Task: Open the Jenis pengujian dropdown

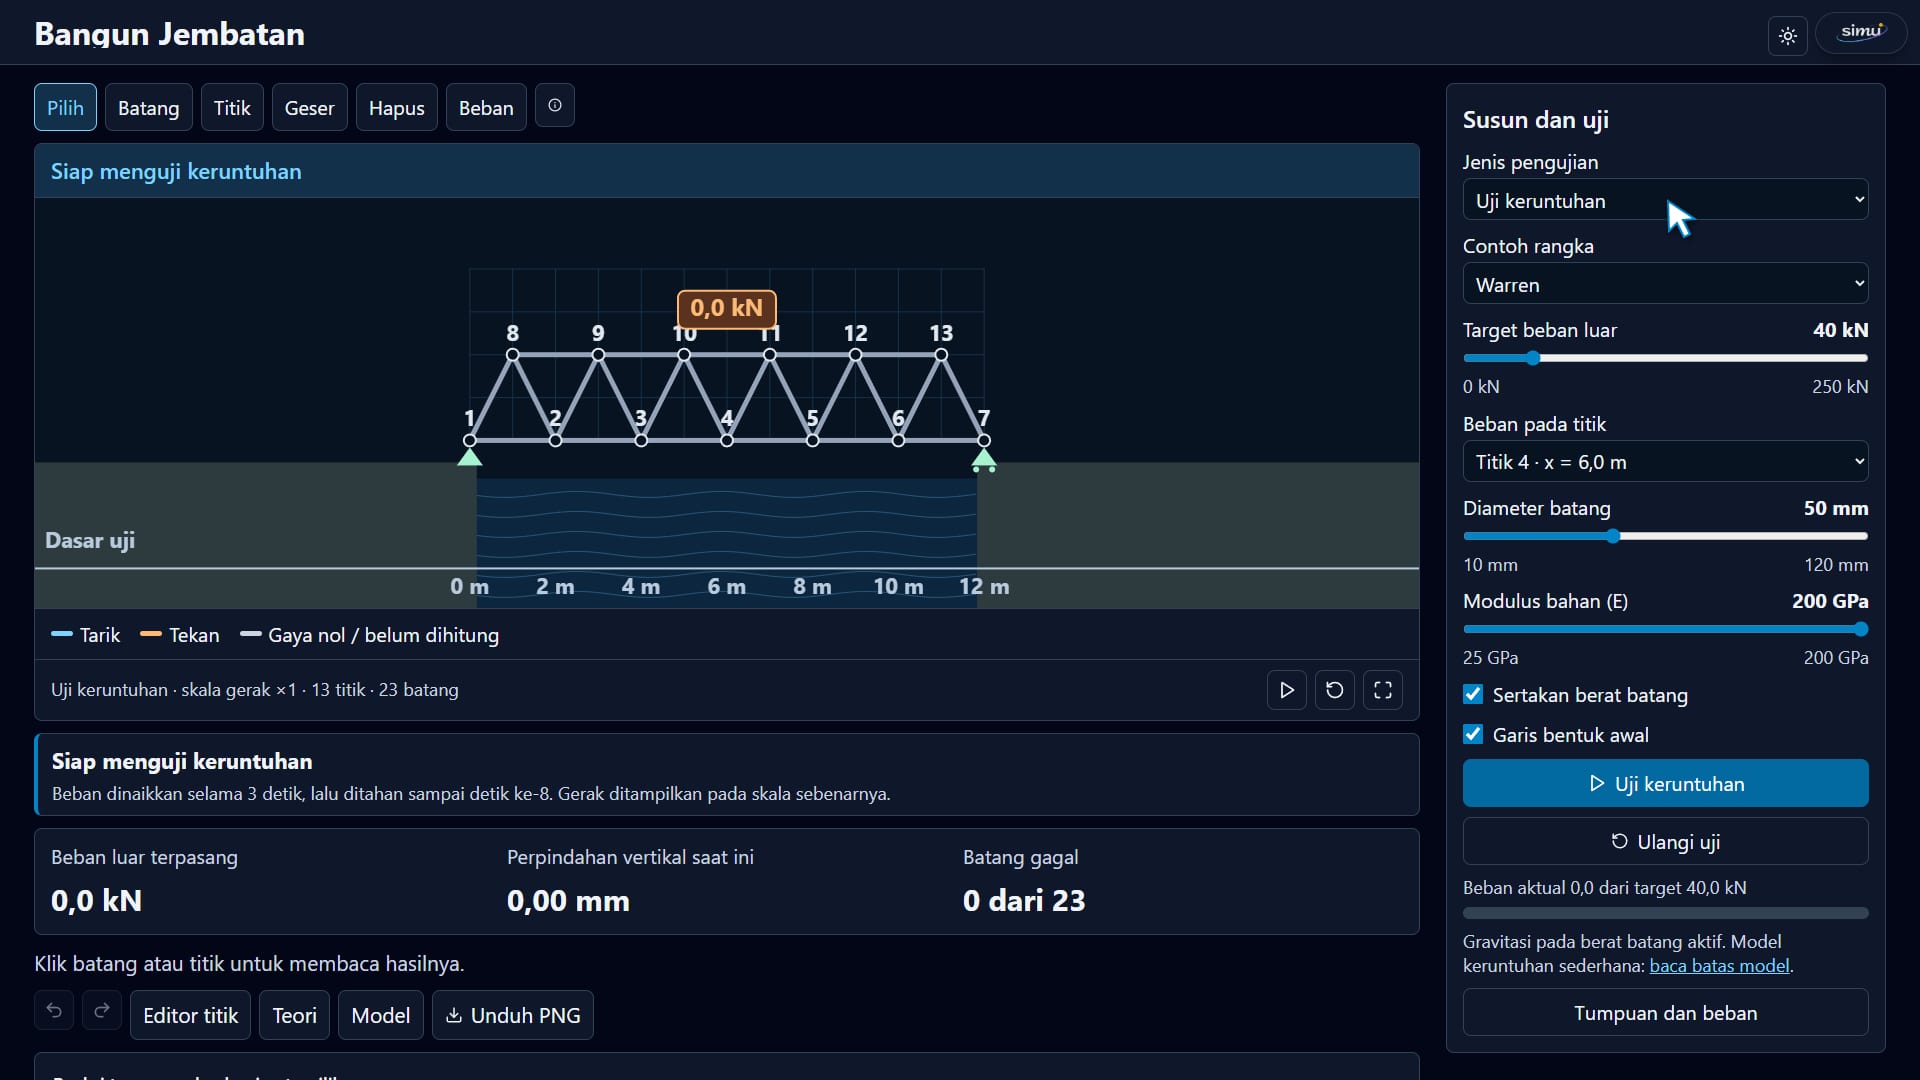Action: [x=1666, y=200]
